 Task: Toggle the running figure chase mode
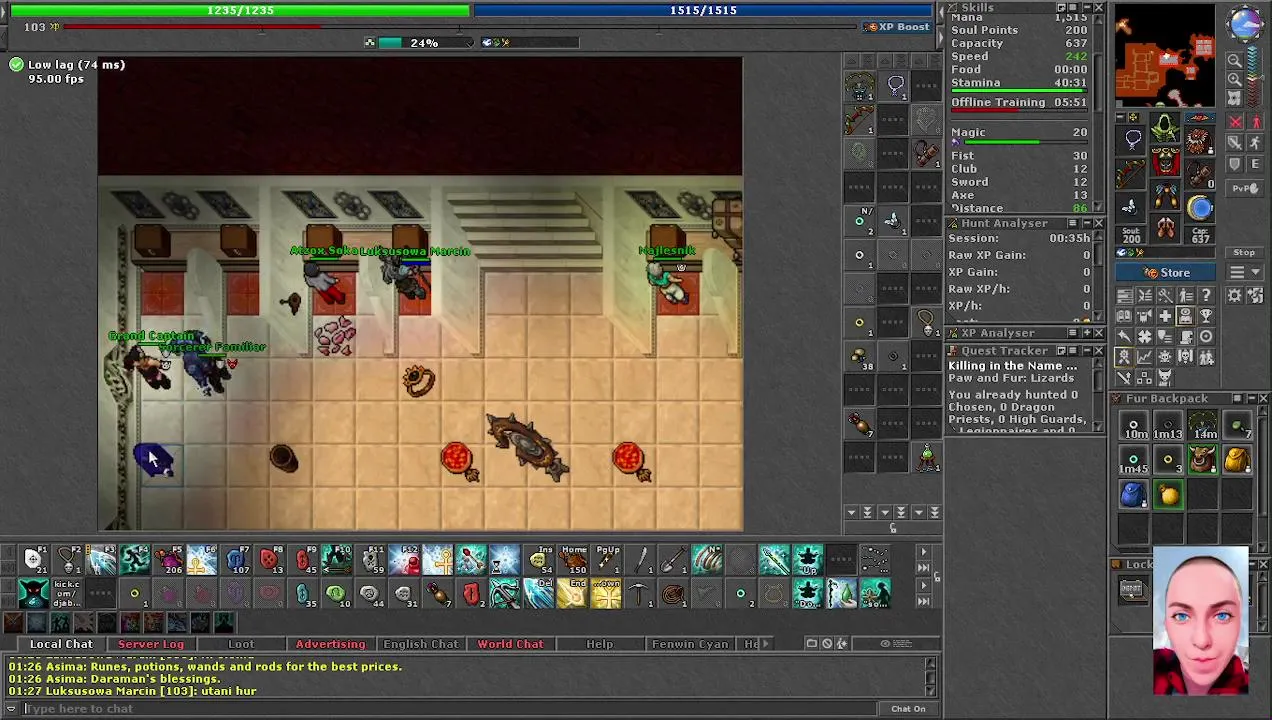point(1255,143)
